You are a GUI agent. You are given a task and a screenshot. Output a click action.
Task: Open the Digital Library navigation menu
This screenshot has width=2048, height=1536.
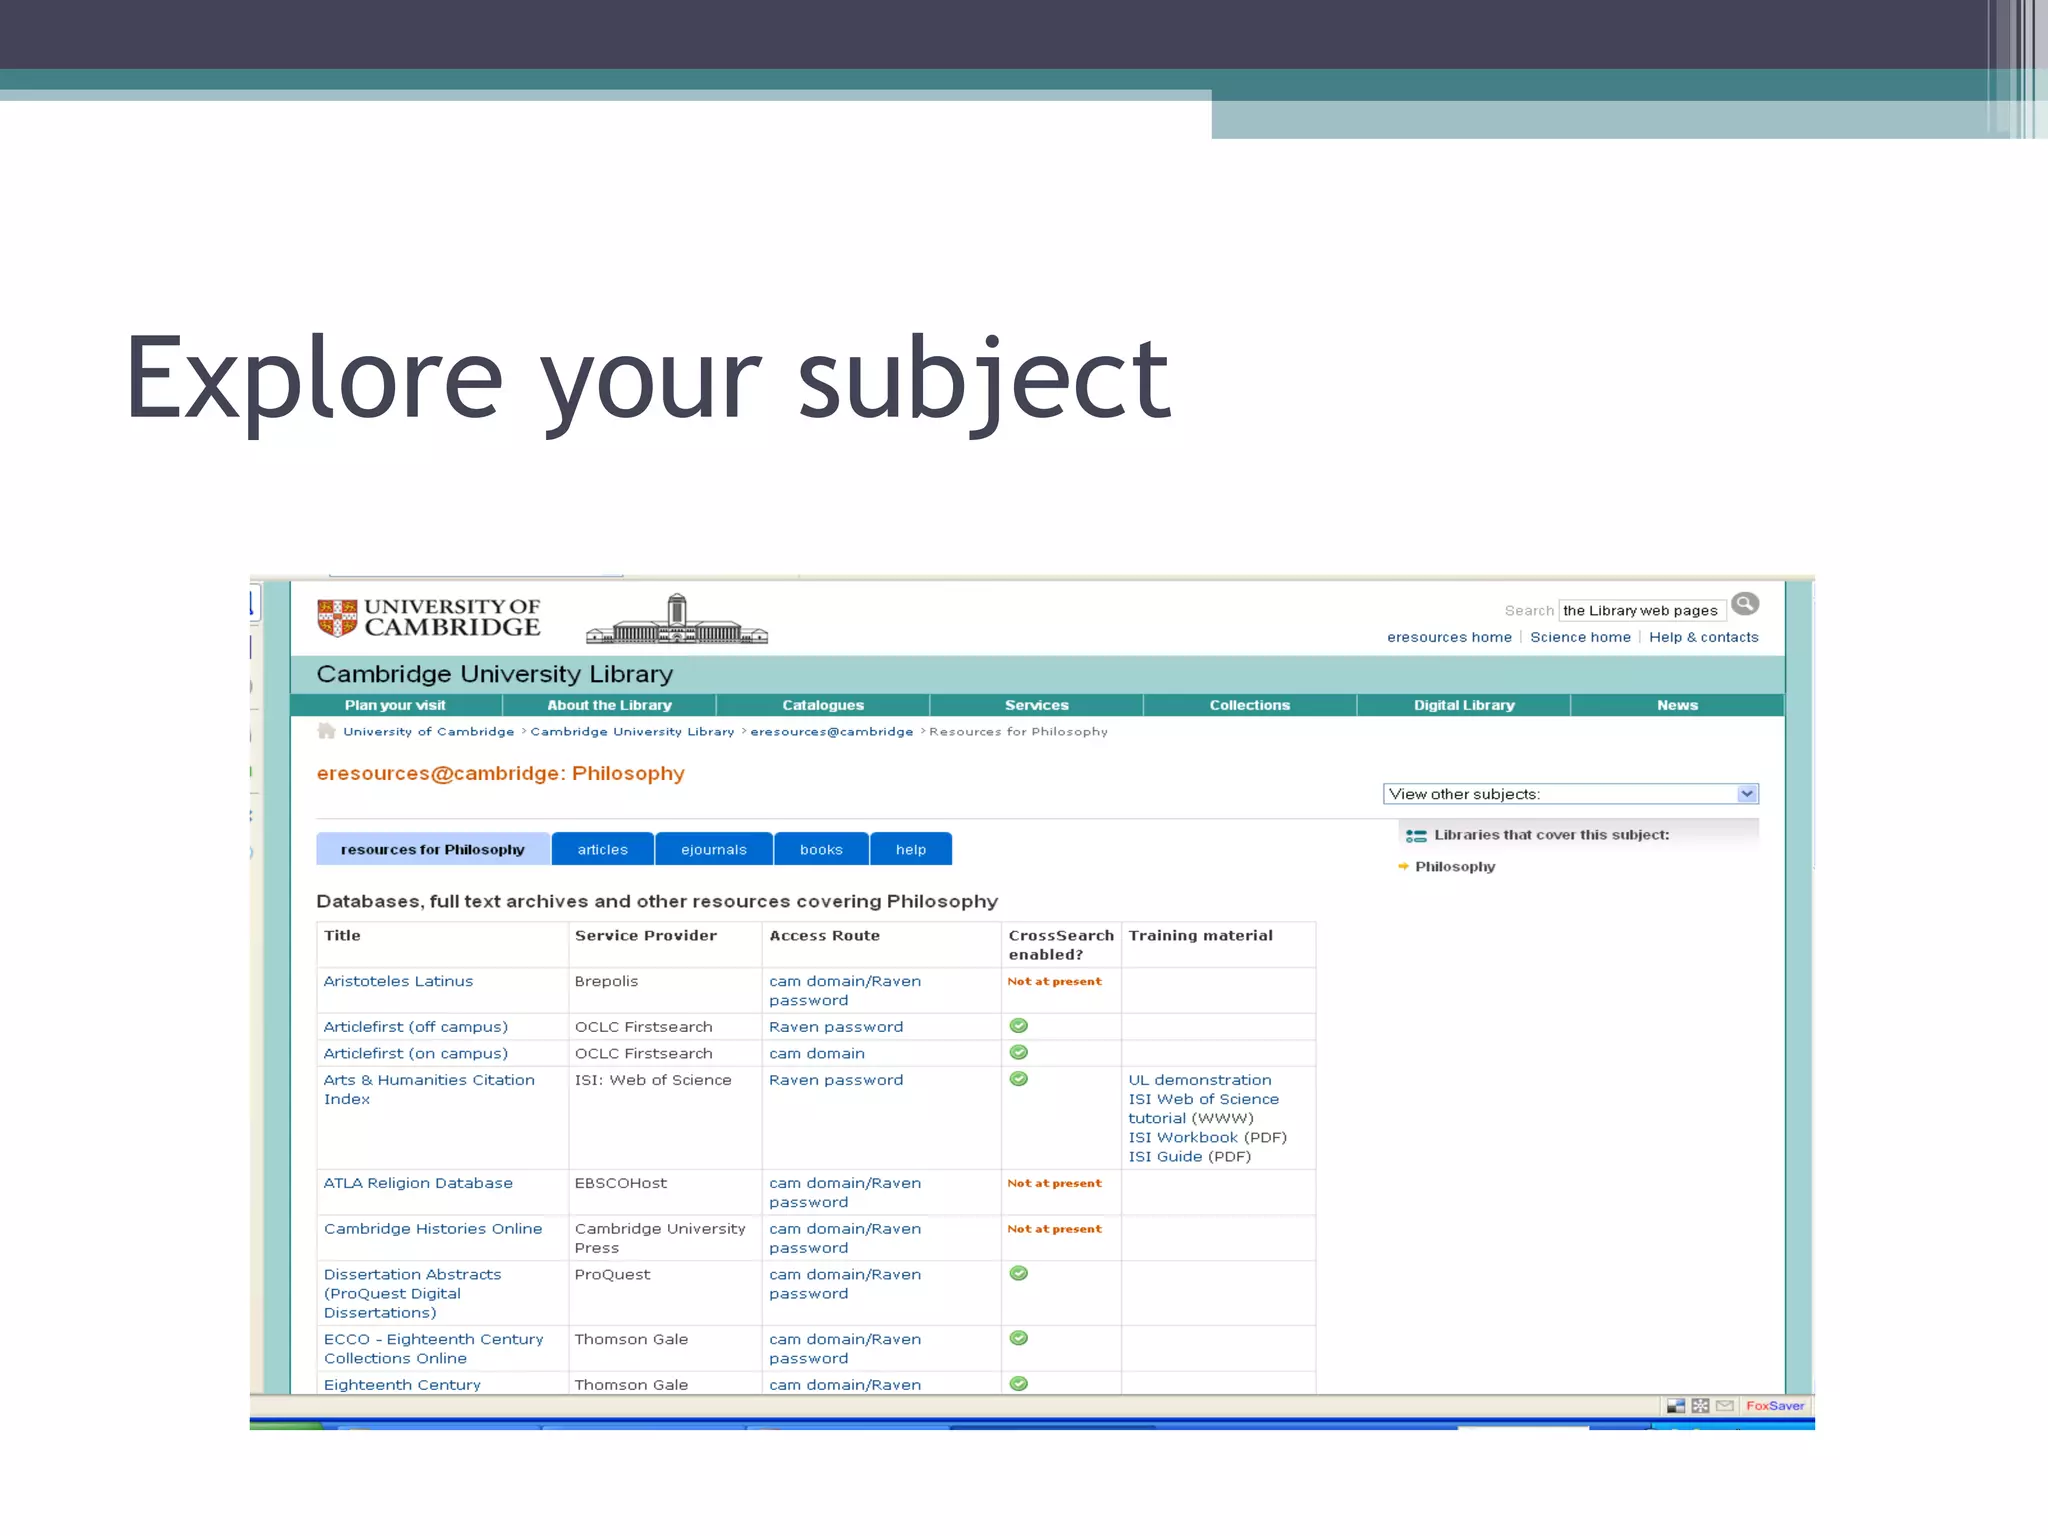tap(1464, 705)
